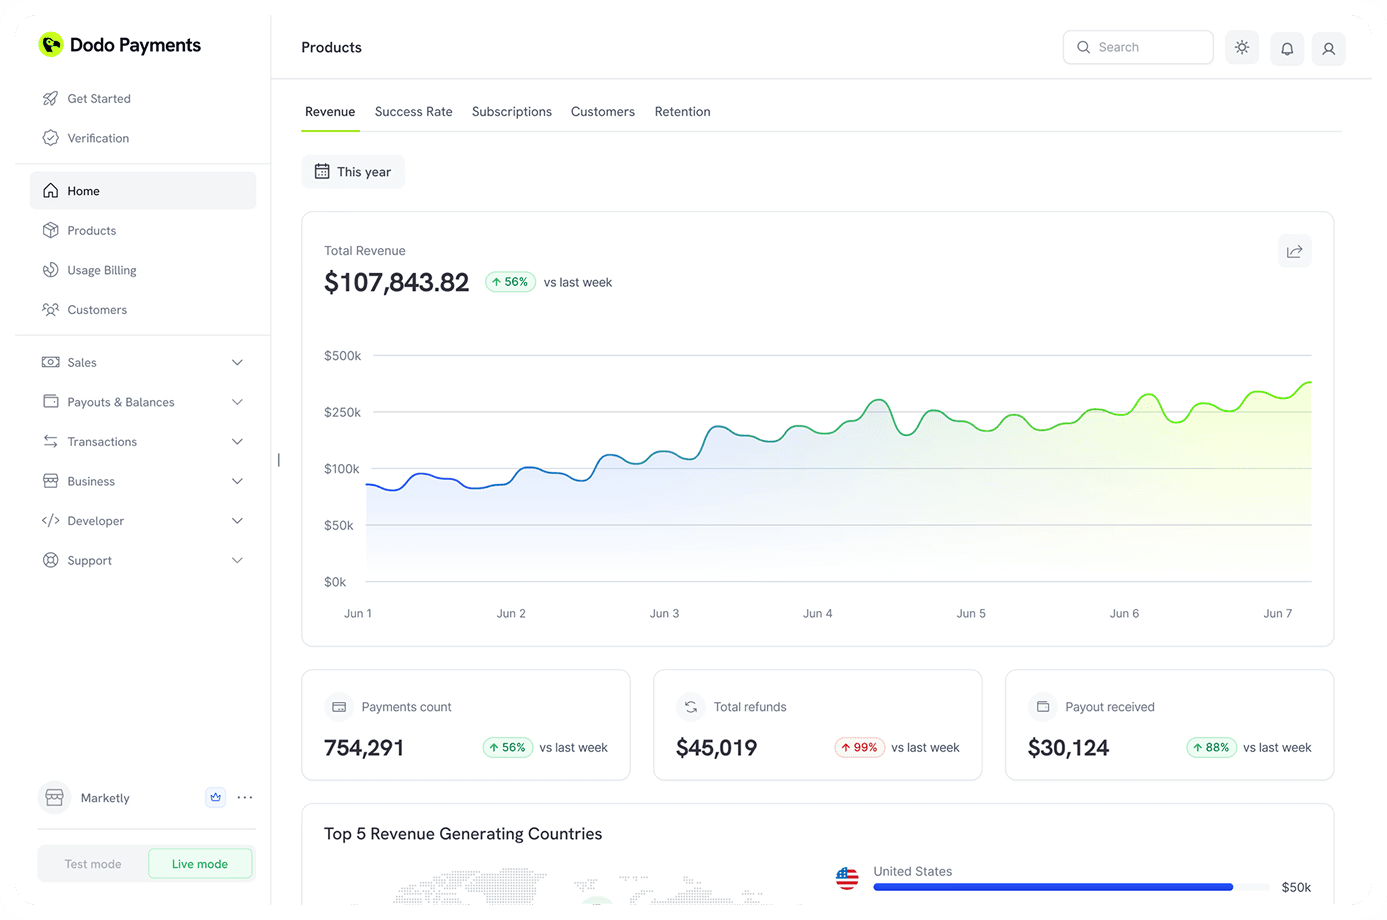Click the $30,124 payout value
This screenshot has height=920, width=1387.
pos(1068,748)
